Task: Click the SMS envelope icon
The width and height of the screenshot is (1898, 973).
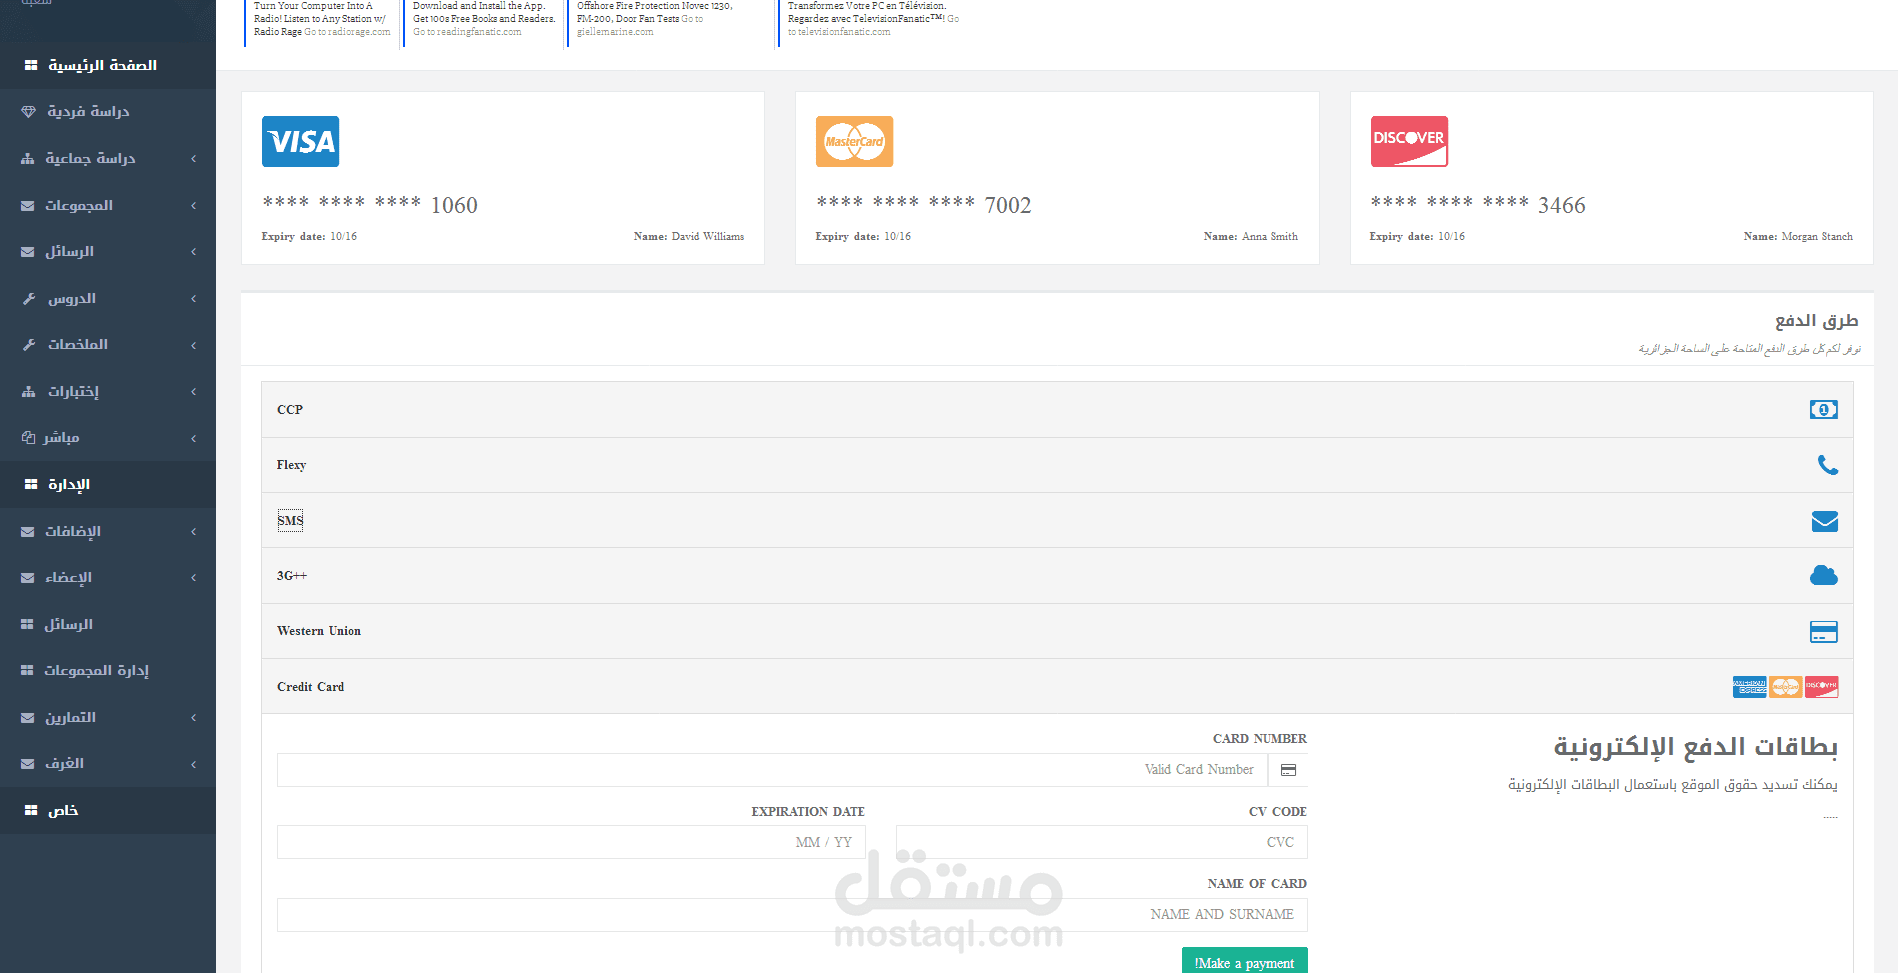Action: click(1824, 521)
